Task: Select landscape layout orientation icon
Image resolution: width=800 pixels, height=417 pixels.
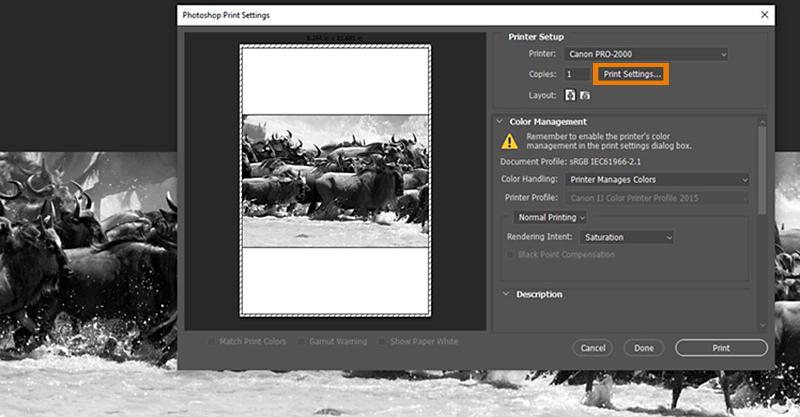Action: [x=585, y=95]
